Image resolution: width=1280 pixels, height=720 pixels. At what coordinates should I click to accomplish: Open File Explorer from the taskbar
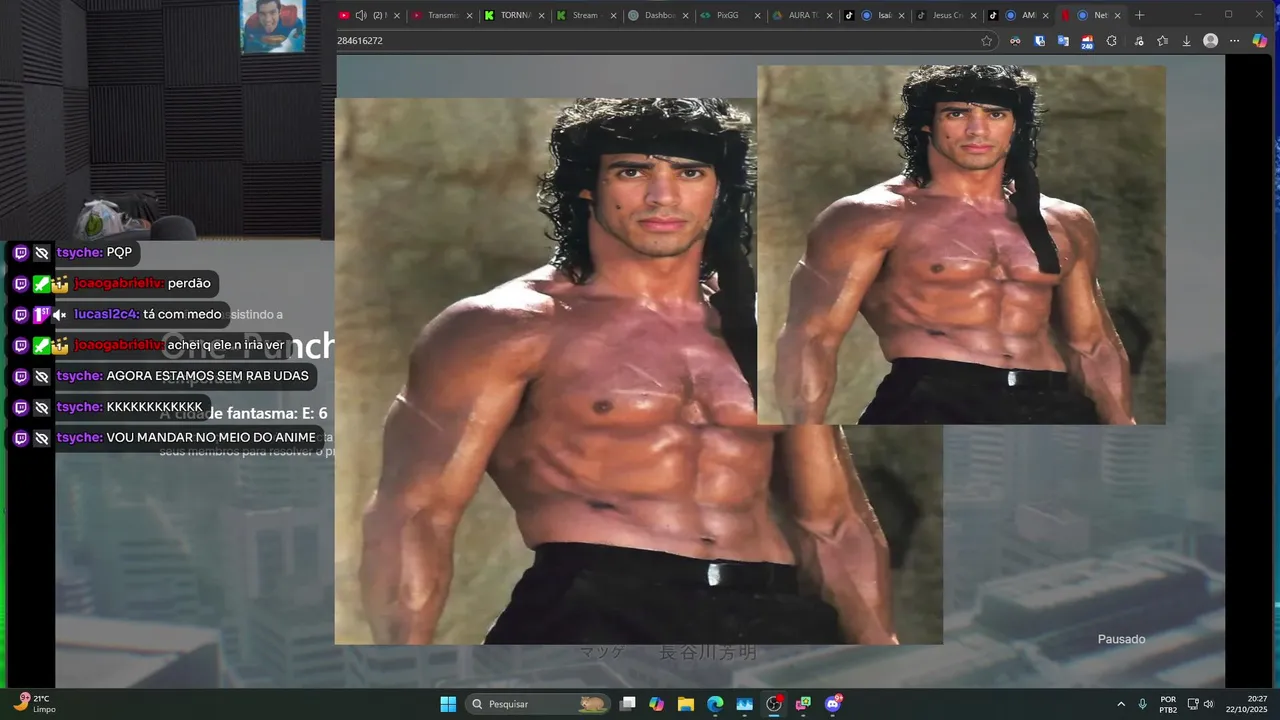click(686, 704)
